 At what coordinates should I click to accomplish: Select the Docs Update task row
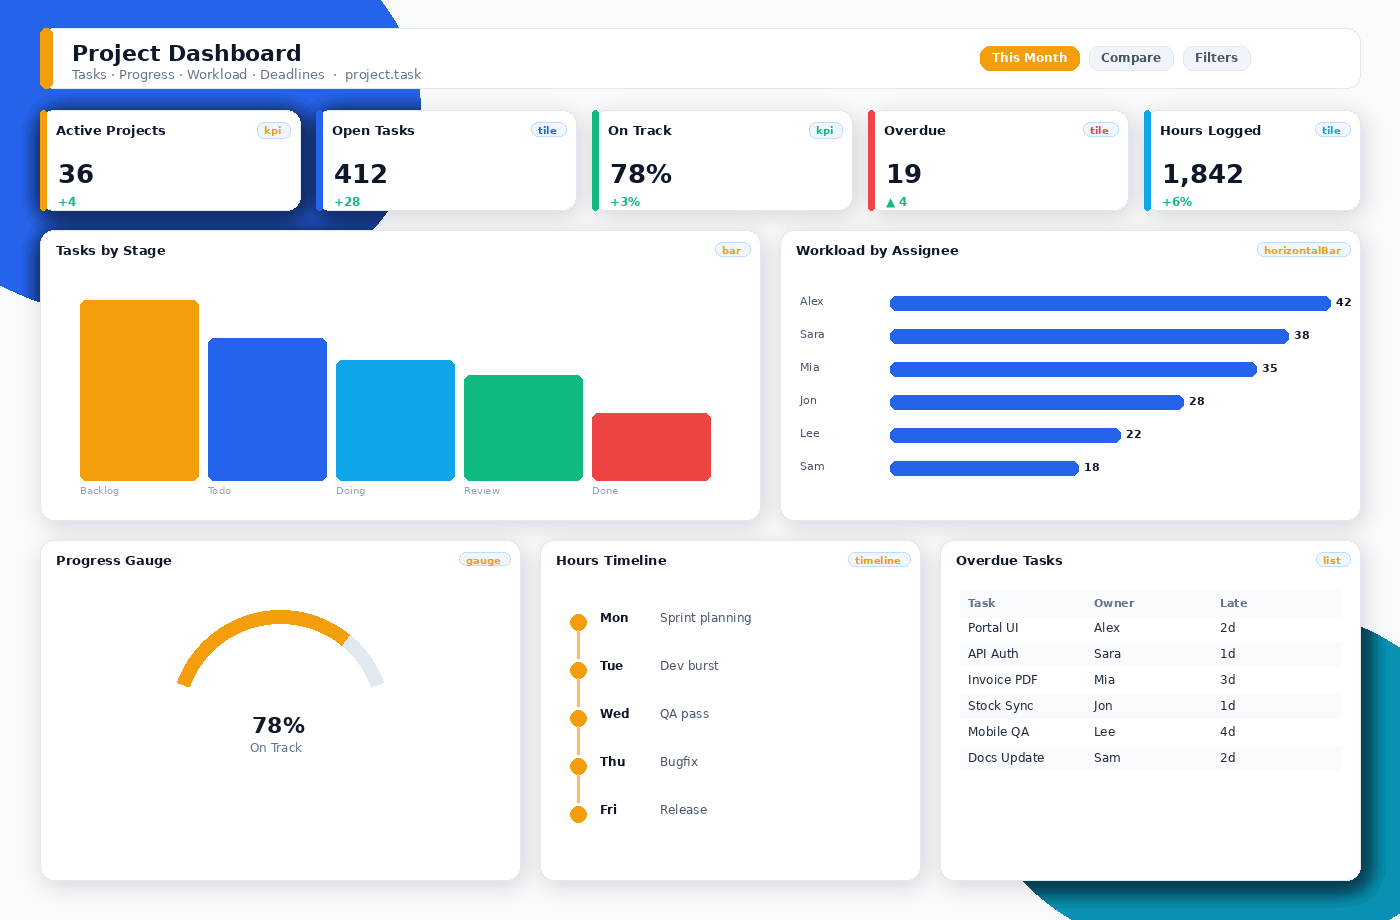click(1150, 758)
